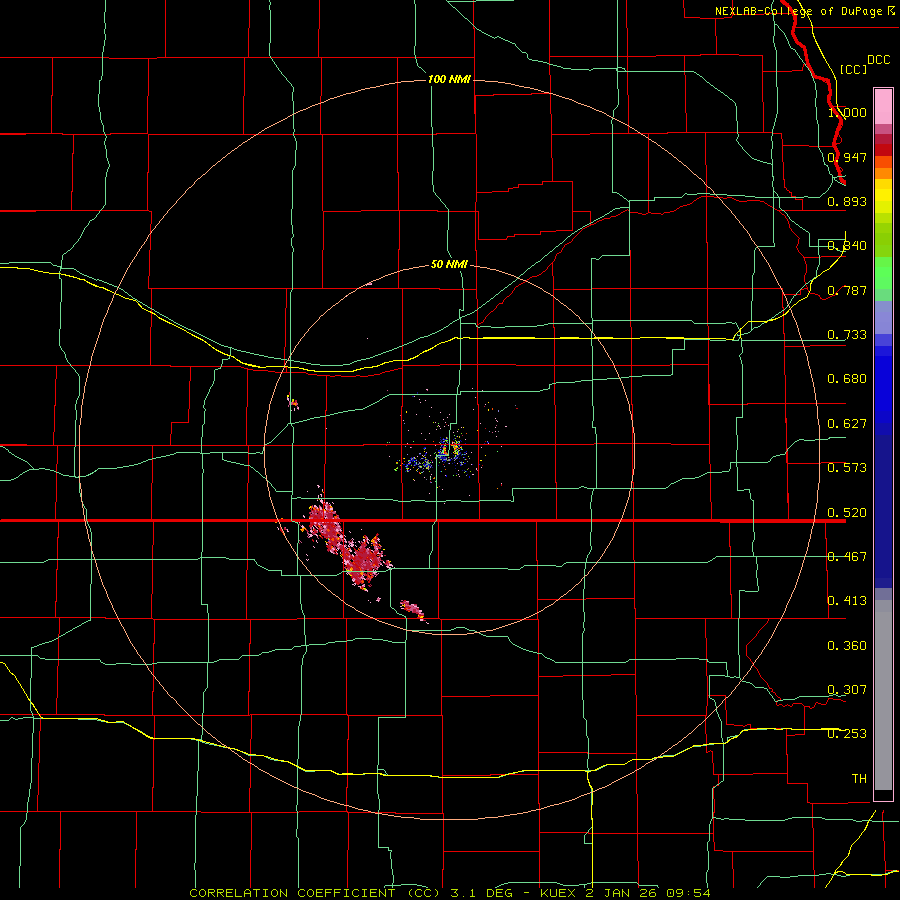Click the 0.360 value on the scale
Viewport: 900px width, 900px height.
point(847,646)
